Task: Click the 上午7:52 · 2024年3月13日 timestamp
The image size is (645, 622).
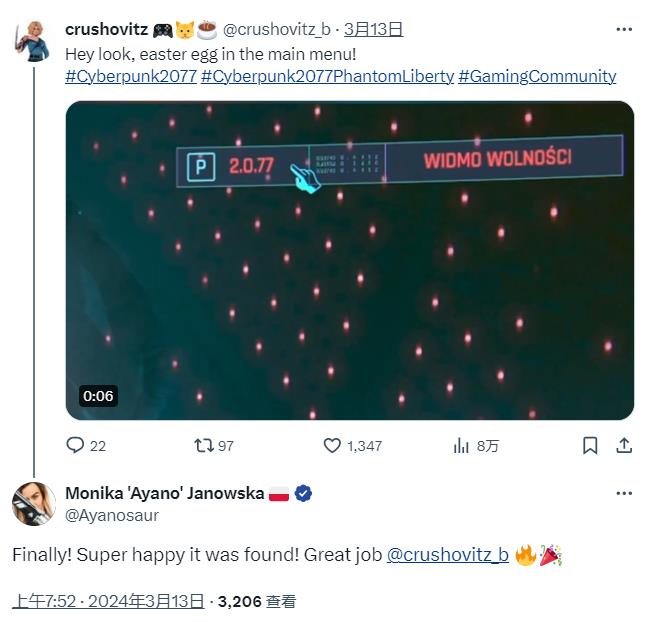Action: [x=108, y=601]
